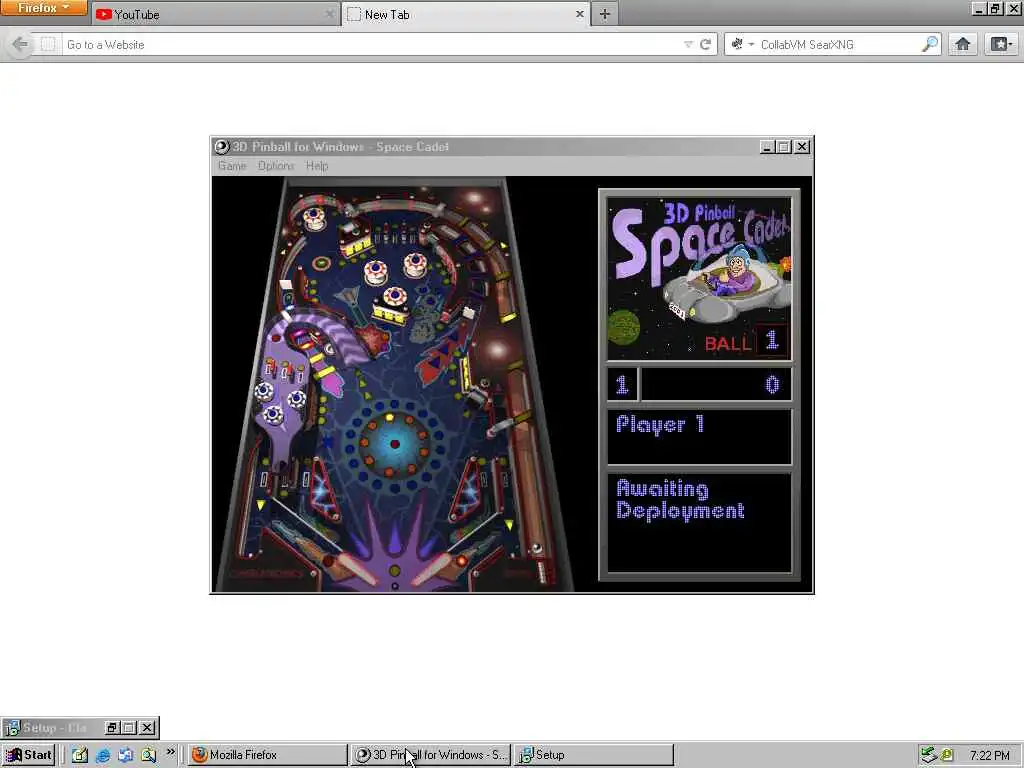Close the New Tab tab
Screen dimensions: 1024x768
click(x=579, y=14)
